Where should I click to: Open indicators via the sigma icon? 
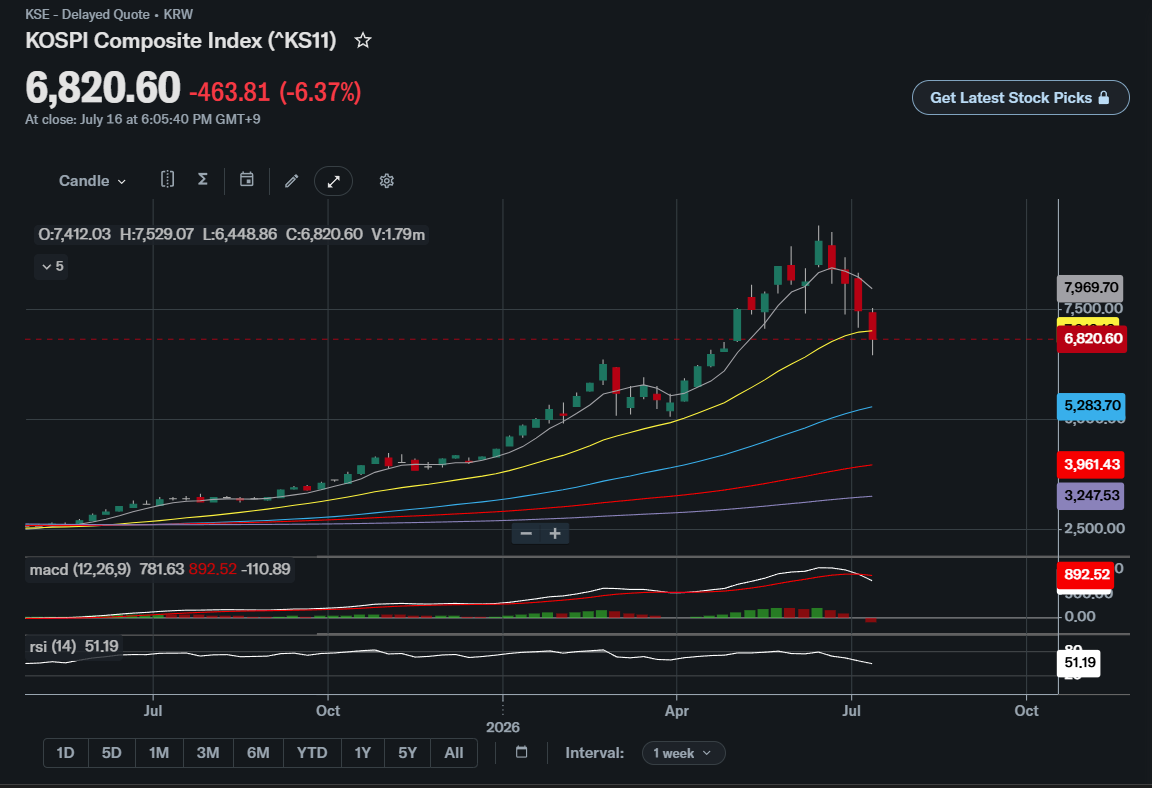coord(203,180)
